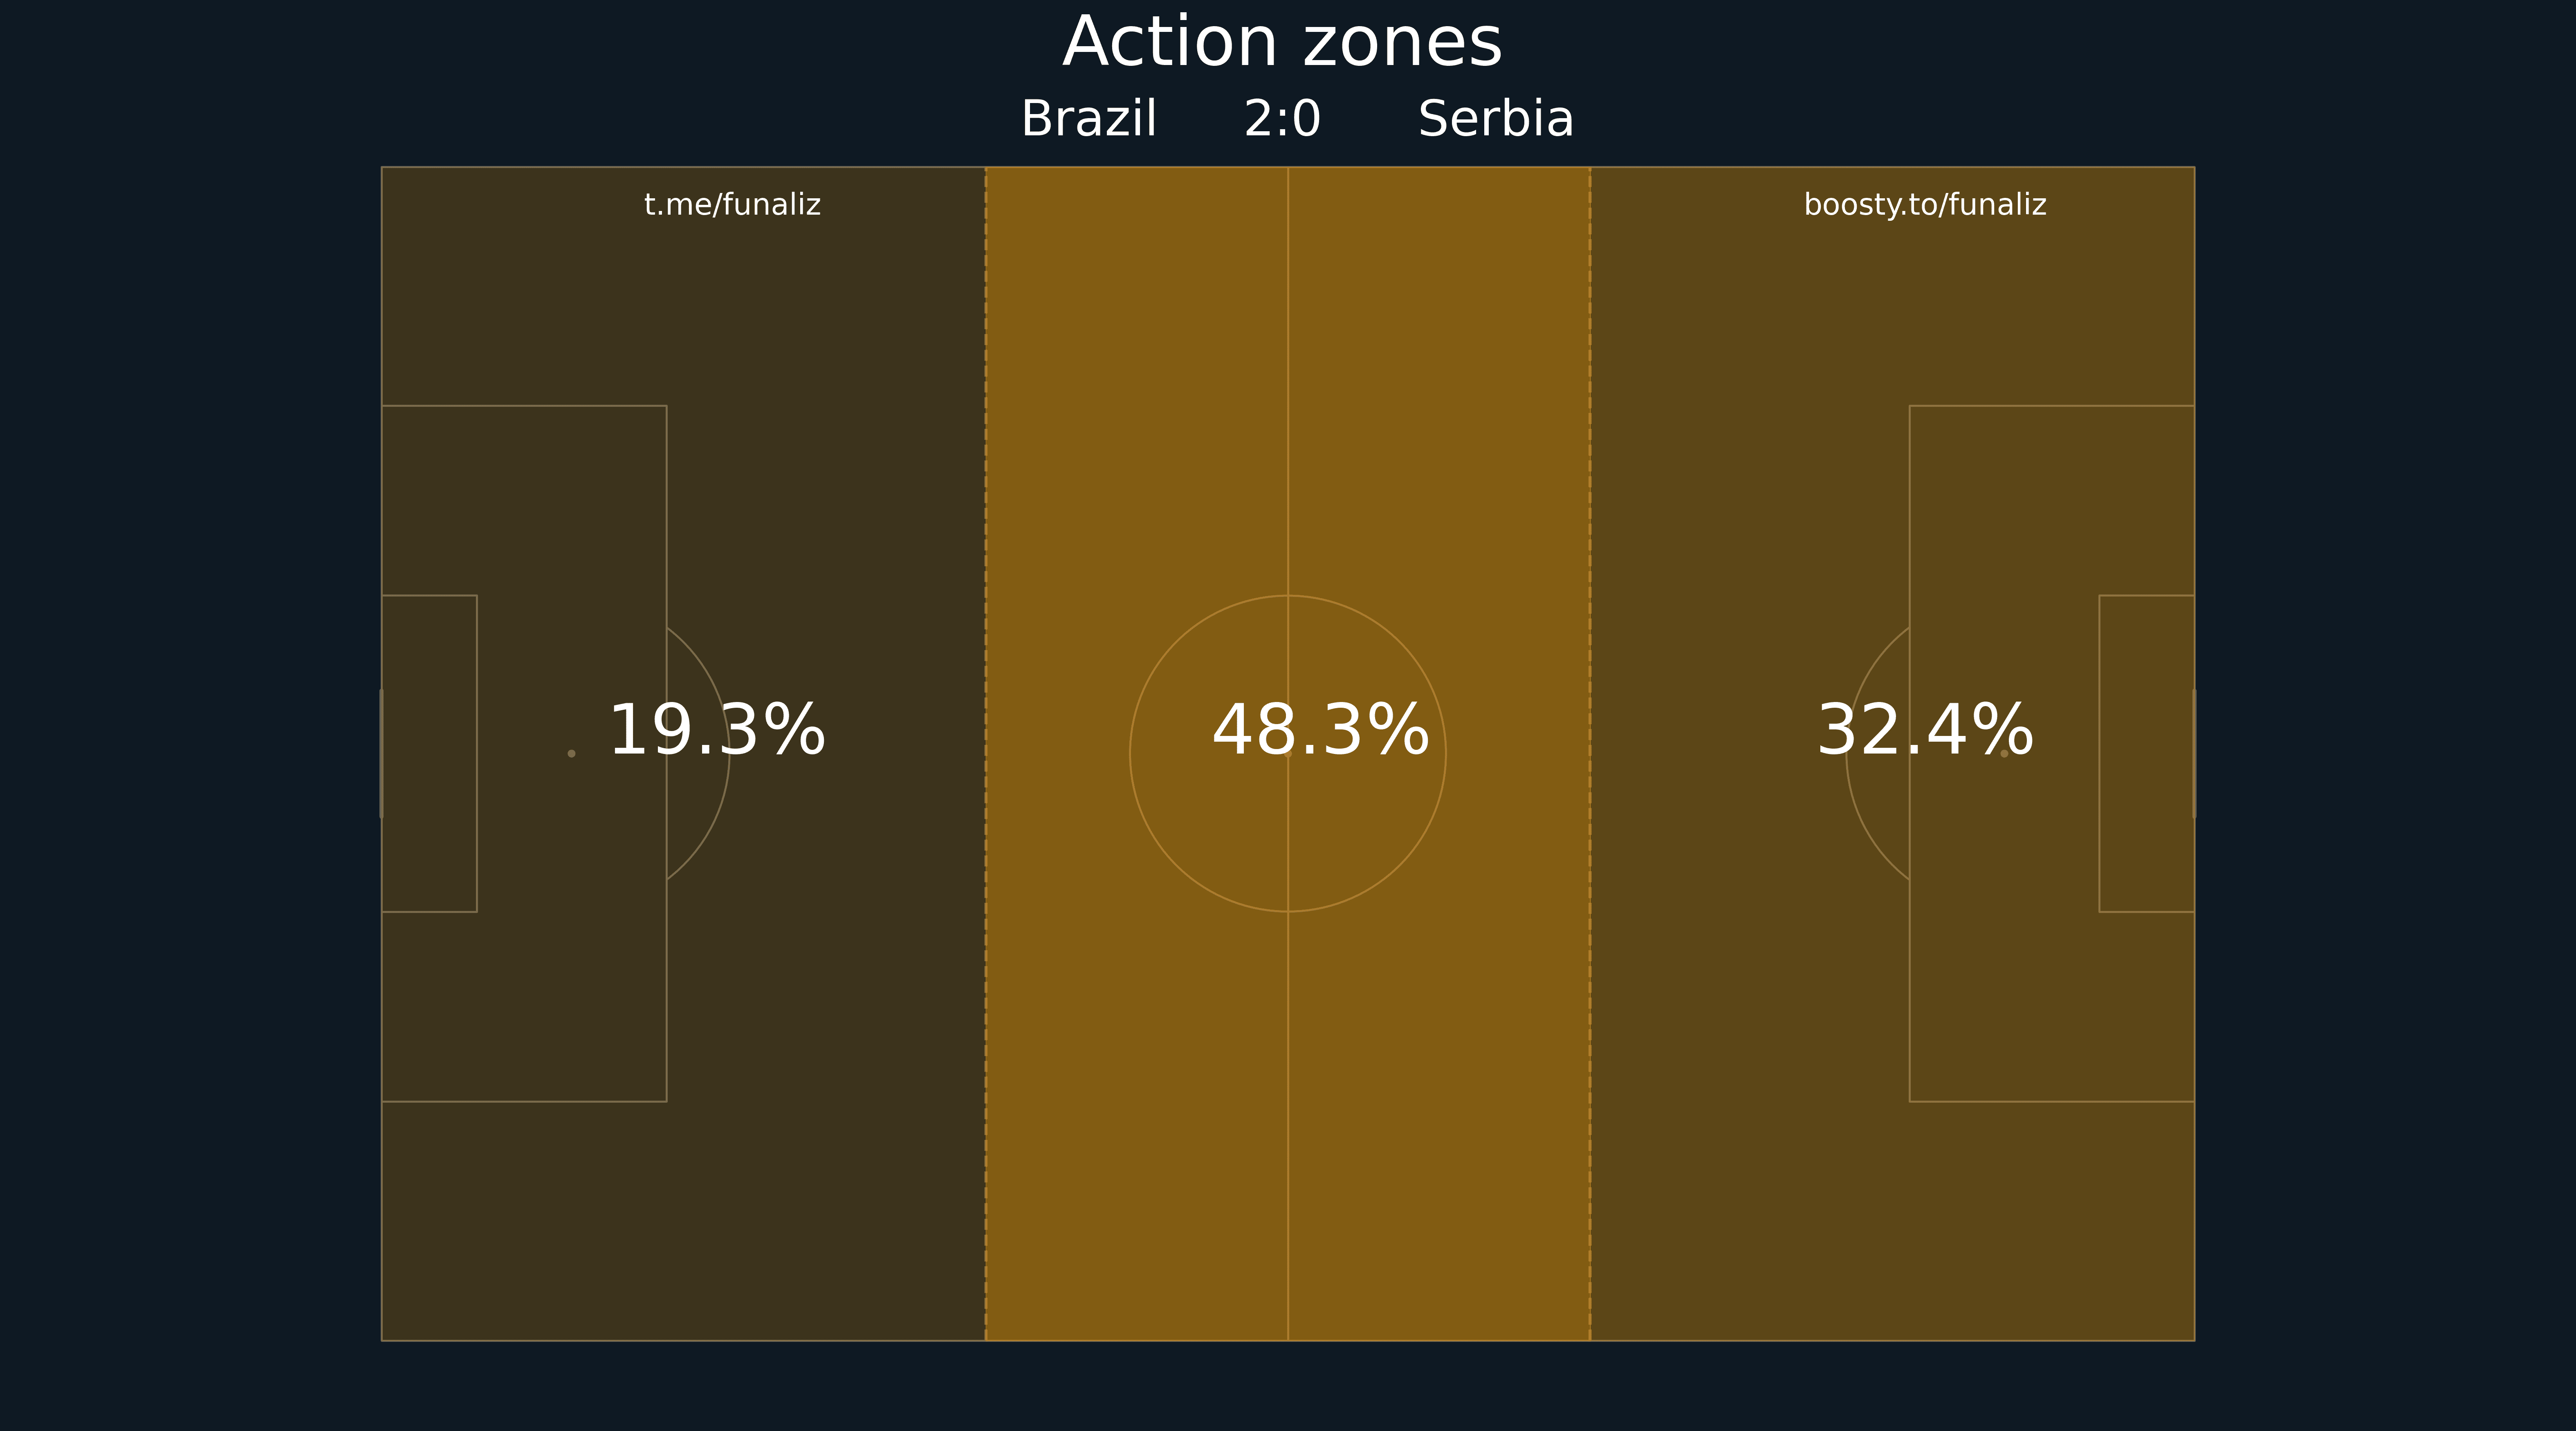Click the right penalty spot dot
Viewport: 2576px width, 1431px height.
coord(2004,753)
